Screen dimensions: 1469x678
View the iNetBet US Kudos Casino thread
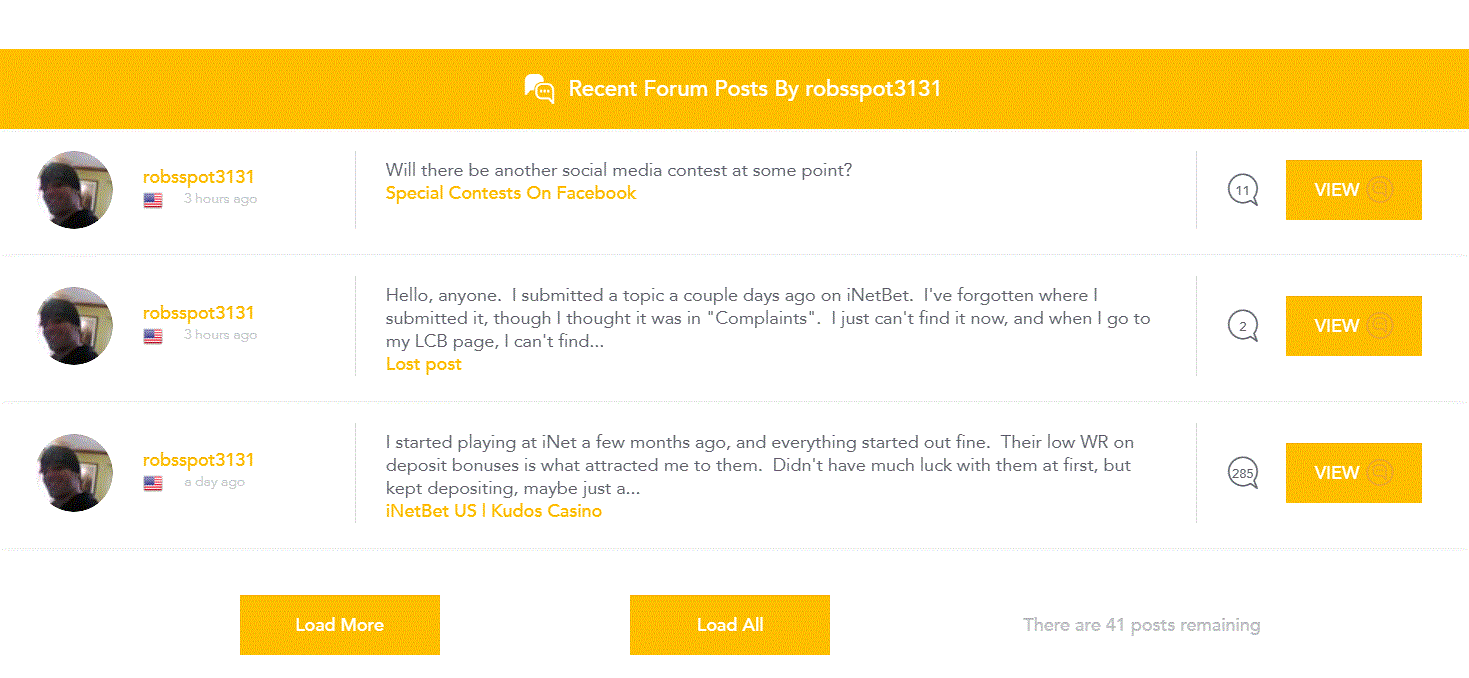1353,473
